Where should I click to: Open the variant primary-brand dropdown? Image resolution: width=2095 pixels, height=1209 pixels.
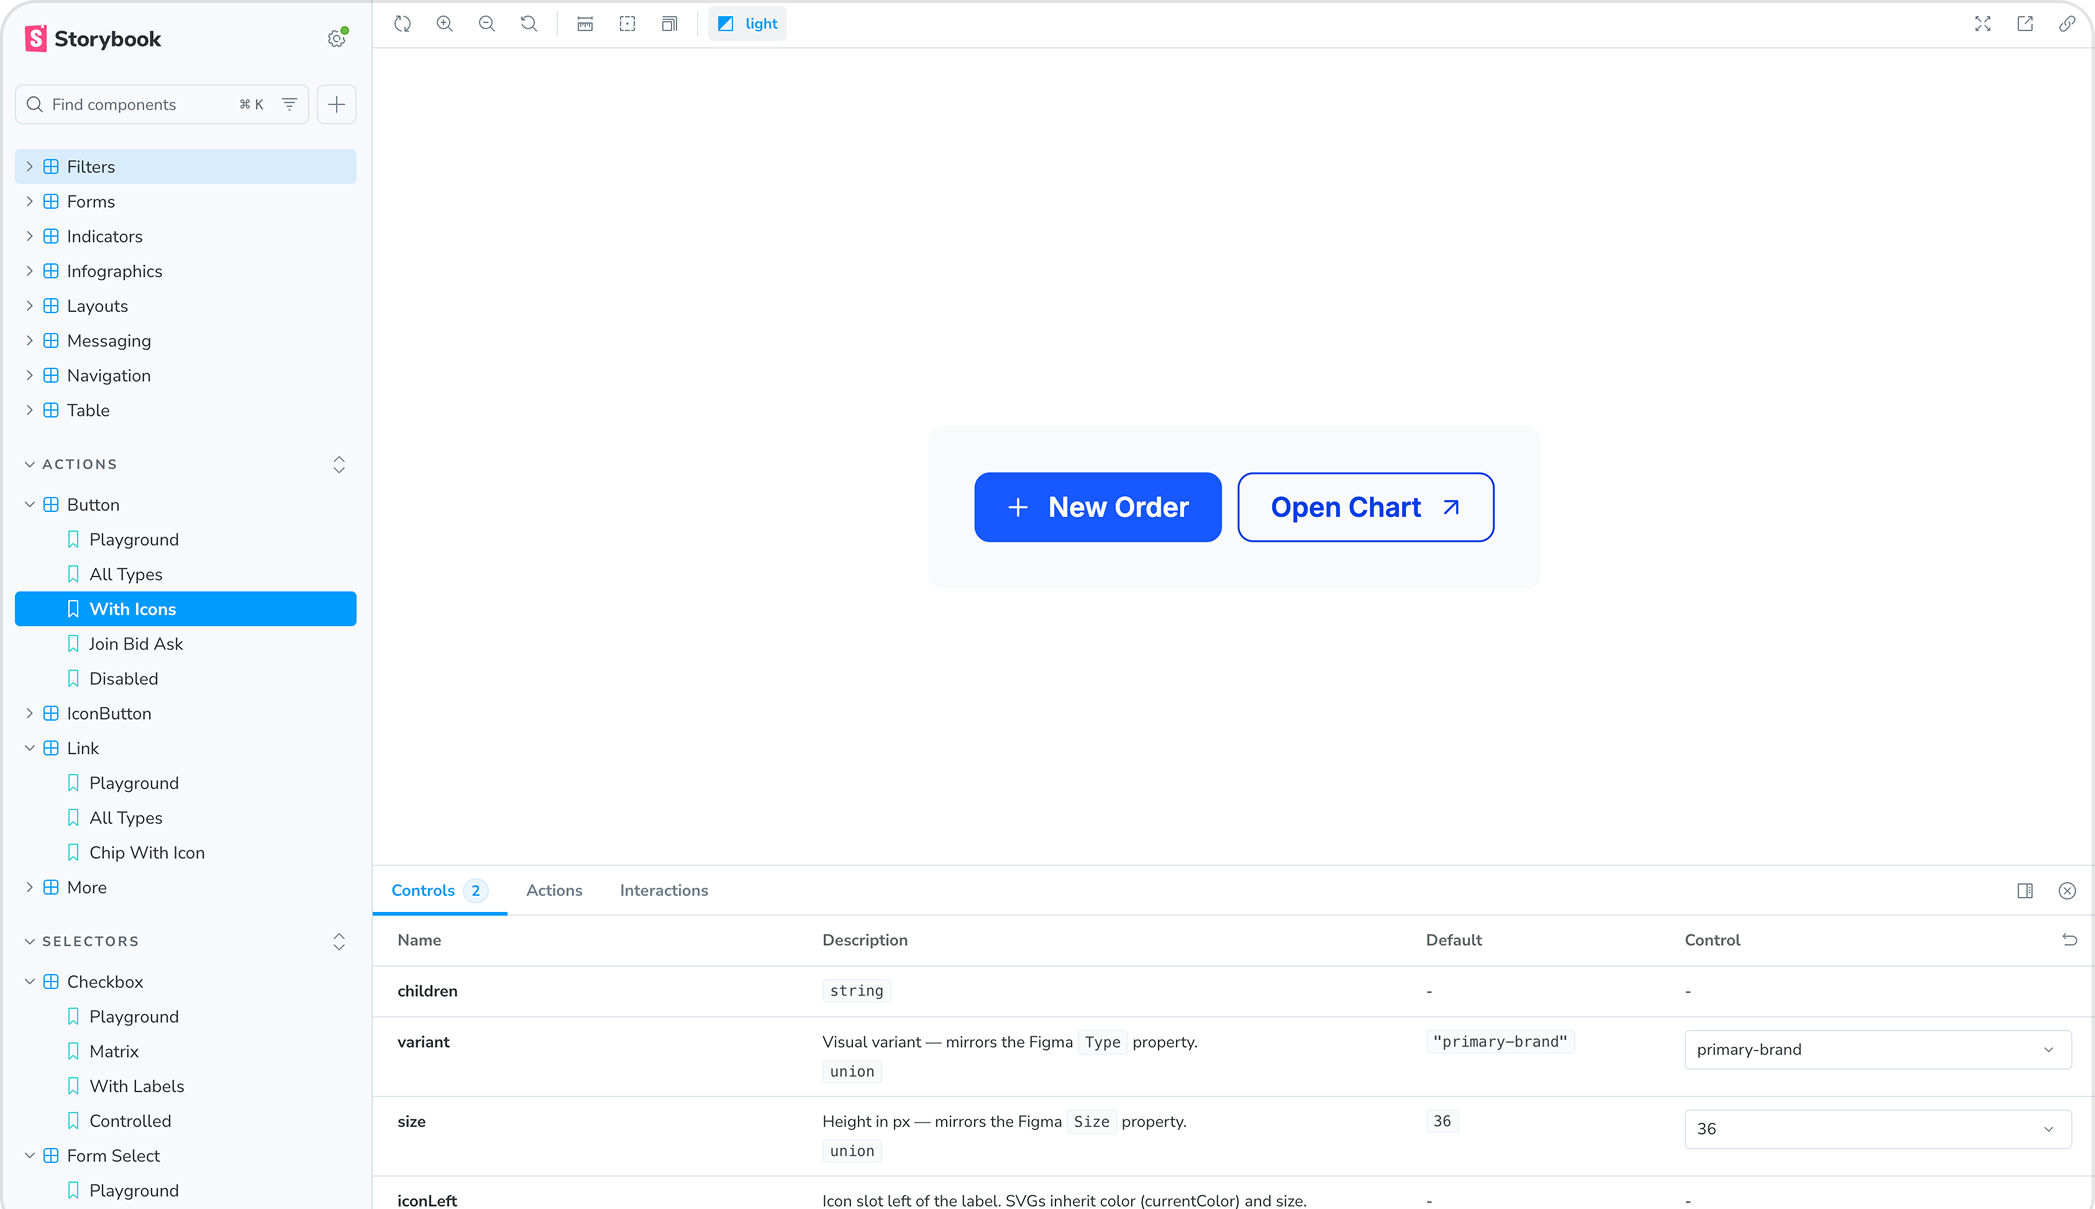point(1877,1050)
